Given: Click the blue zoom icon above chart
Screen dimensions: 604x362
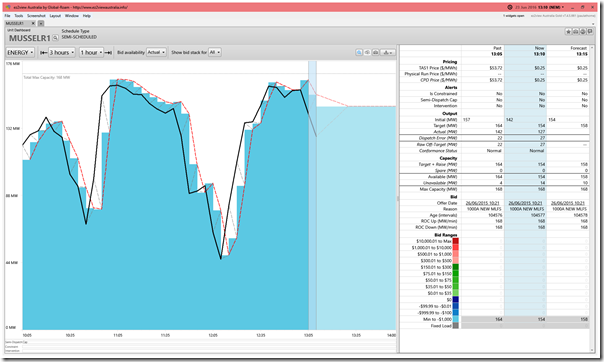Looking at the screenshot, I should [359, 52].
